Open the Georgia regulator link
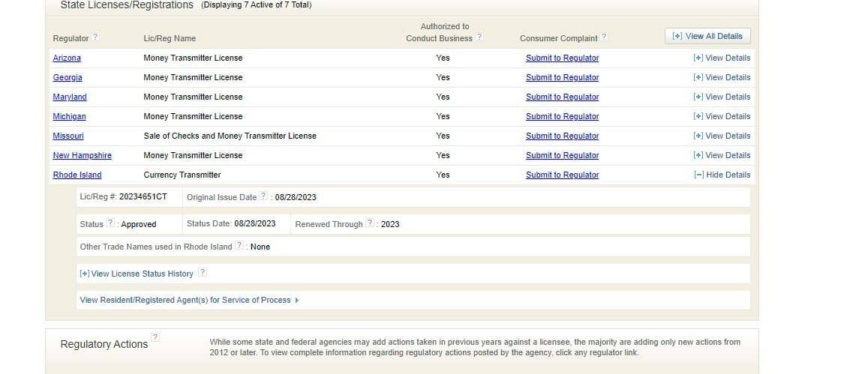Image resolution: width=850 pixels, height=374 pixels. (67, 78)
